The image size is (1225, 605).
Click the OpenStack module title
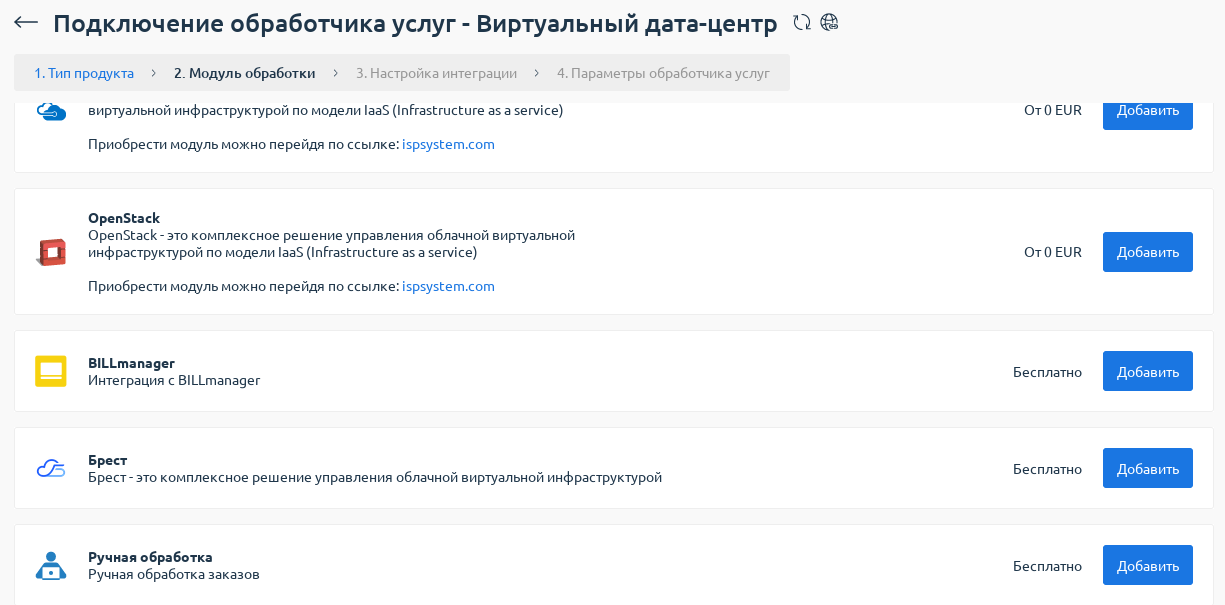tap(124, 218)
